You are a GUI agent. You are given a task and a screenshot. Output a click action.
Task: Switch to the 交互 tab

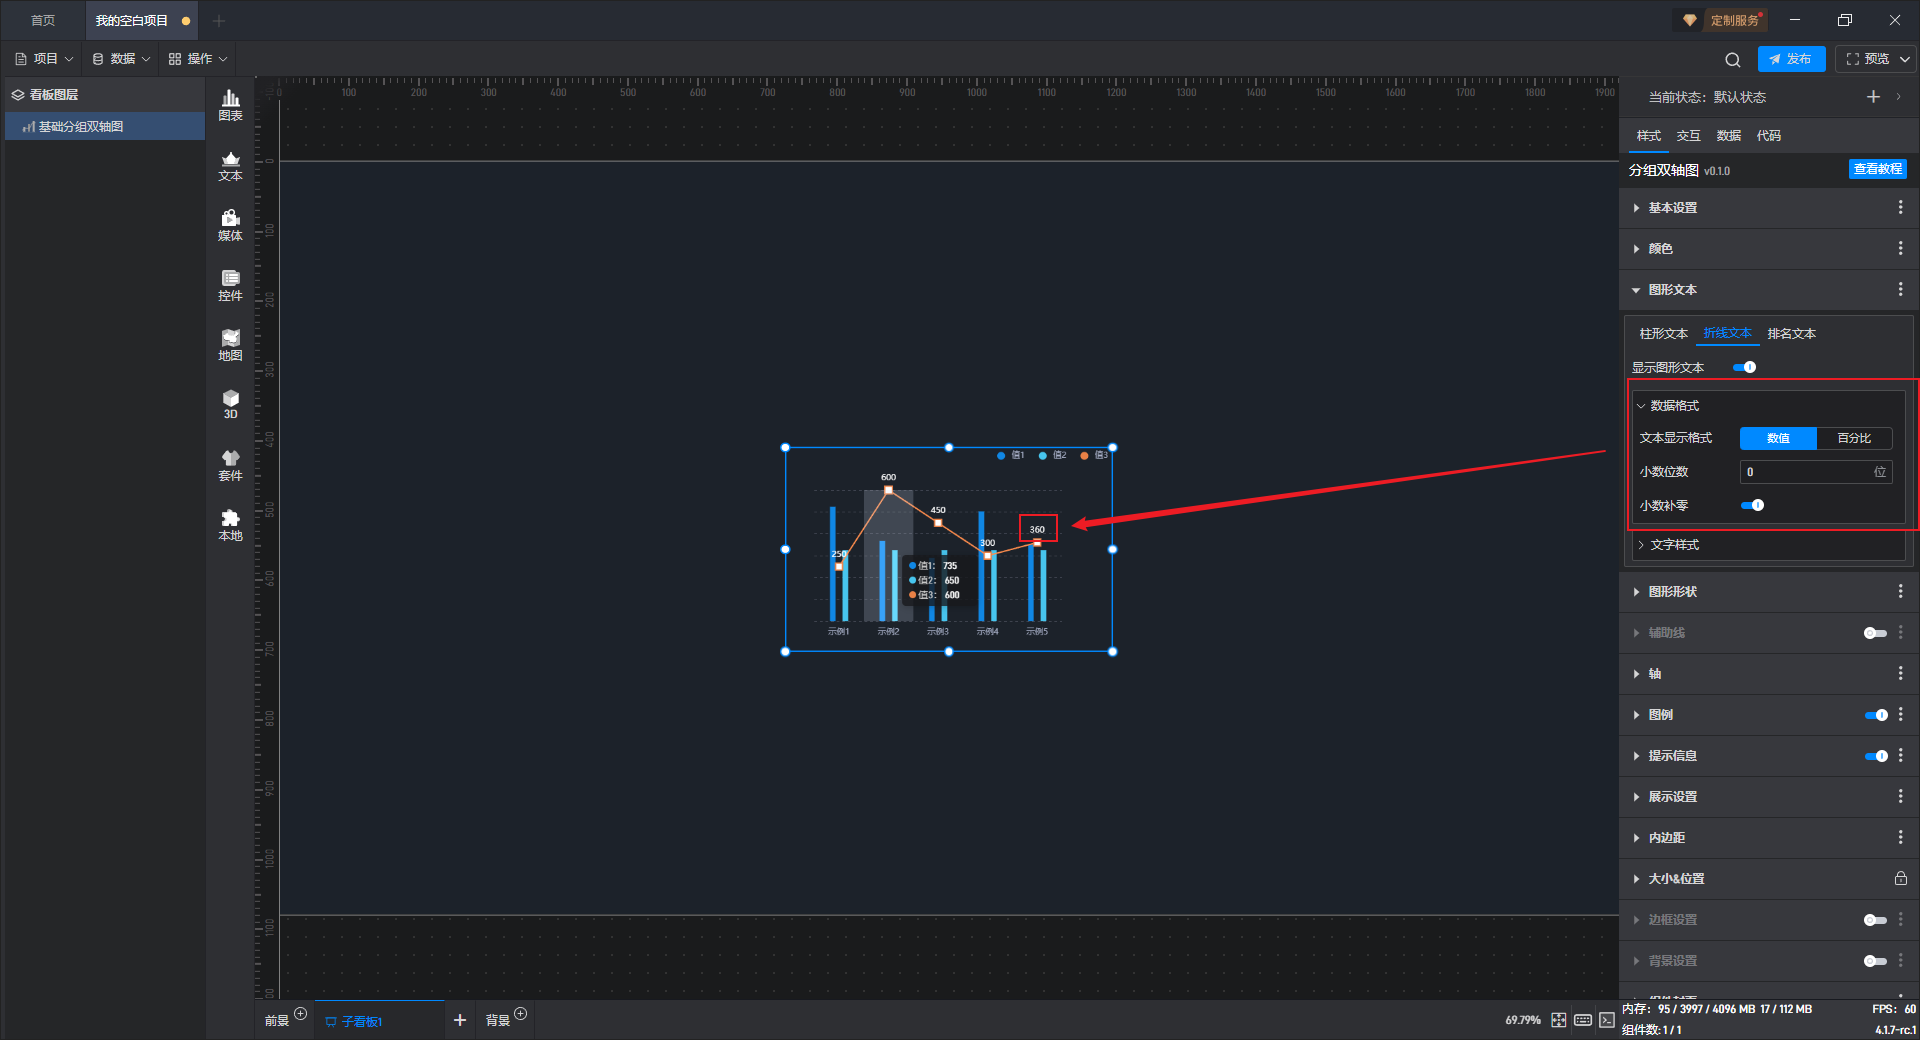point(1688,135)
